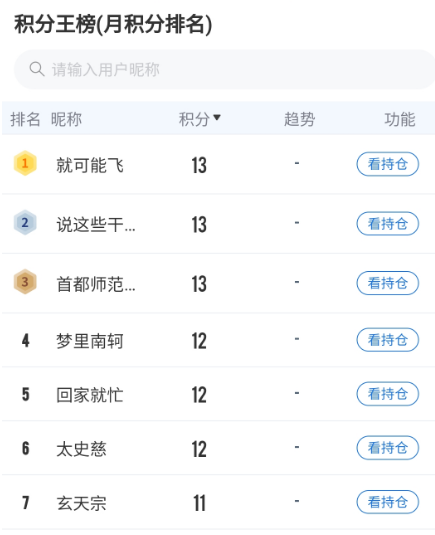This screenshot has width=435, height=535.
Task: View holdings of 就可能飞 via 看持仓
Action: tap(388, 164)
